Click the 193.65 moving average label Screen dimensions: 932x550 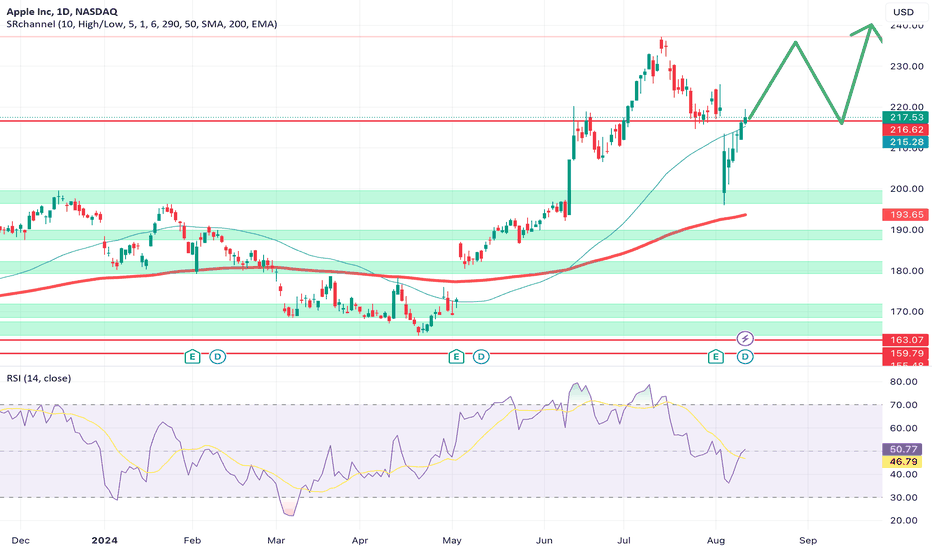[x=906, y=215]
